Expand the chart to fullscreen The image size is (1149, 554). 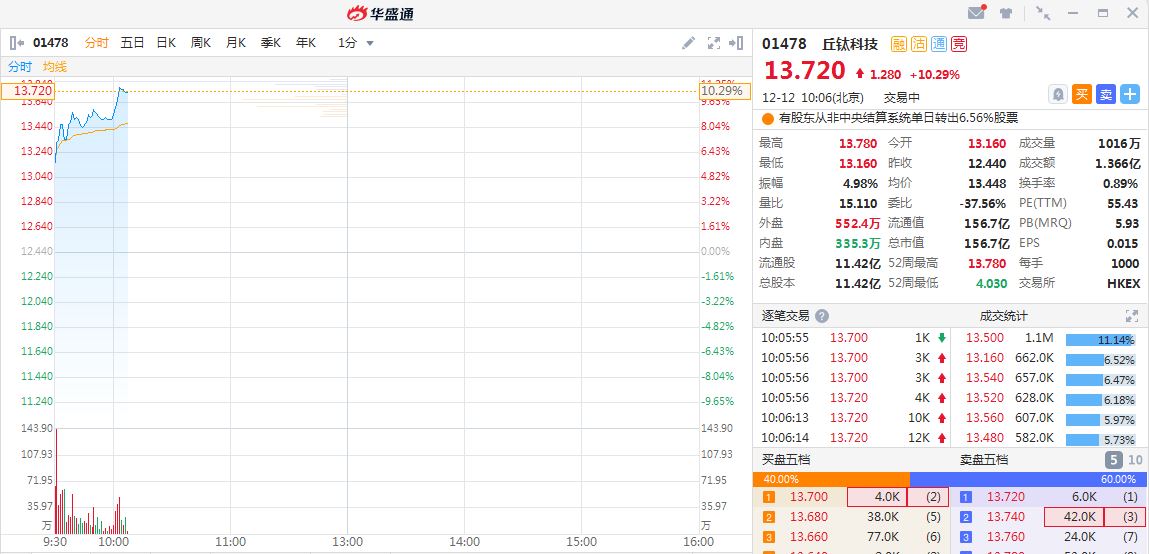point(714,43)
